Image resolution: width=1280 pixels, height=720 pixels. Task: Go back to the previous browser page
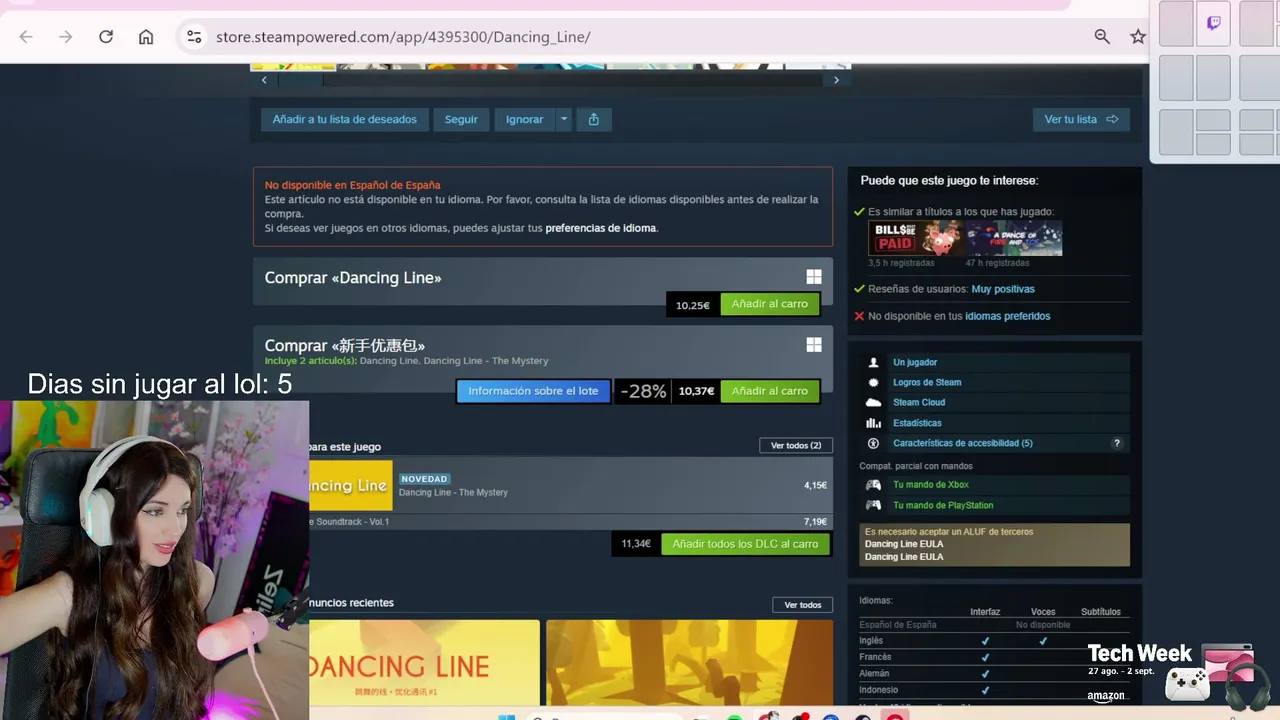click(x=26, y=37)
